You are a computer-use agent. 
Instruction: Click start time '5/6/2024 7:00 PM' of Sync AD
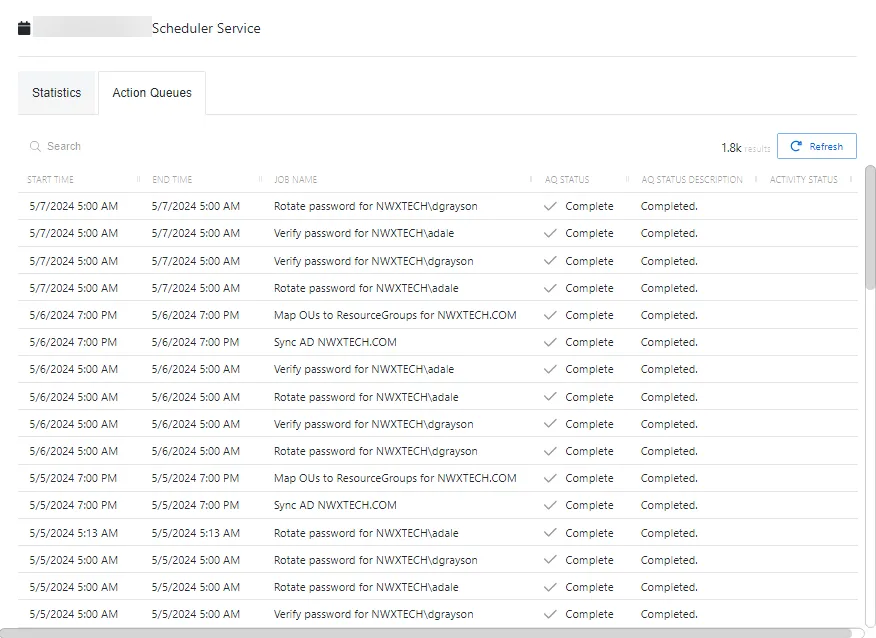(73, 342)
